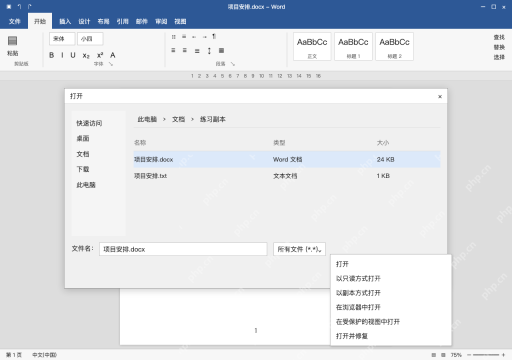The height and width of the screenshot is (360, 512).
Task: Open the file type dropdown 所有文件 (*.*)
Action: [x=299, y=249]
